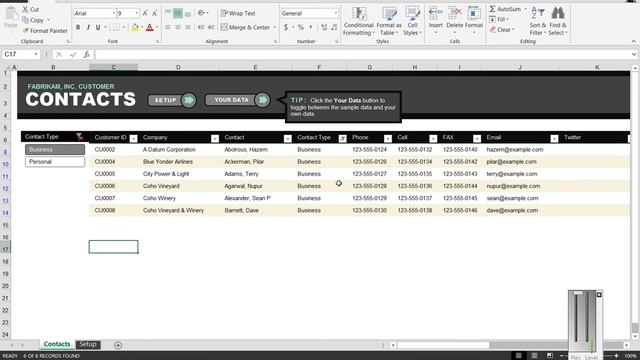Screen dimensions: 640x360
Task: Click the formula bar Enter checkmark icon
Action: [73, 54]
